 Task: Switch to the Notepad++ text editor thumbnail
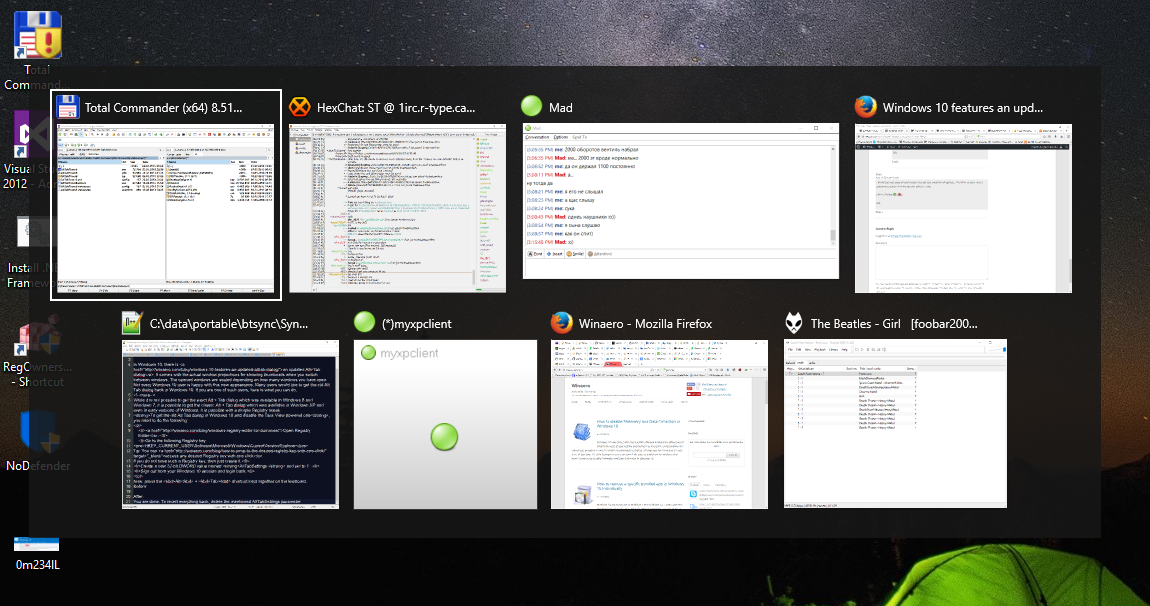click(x=228, y=424)
